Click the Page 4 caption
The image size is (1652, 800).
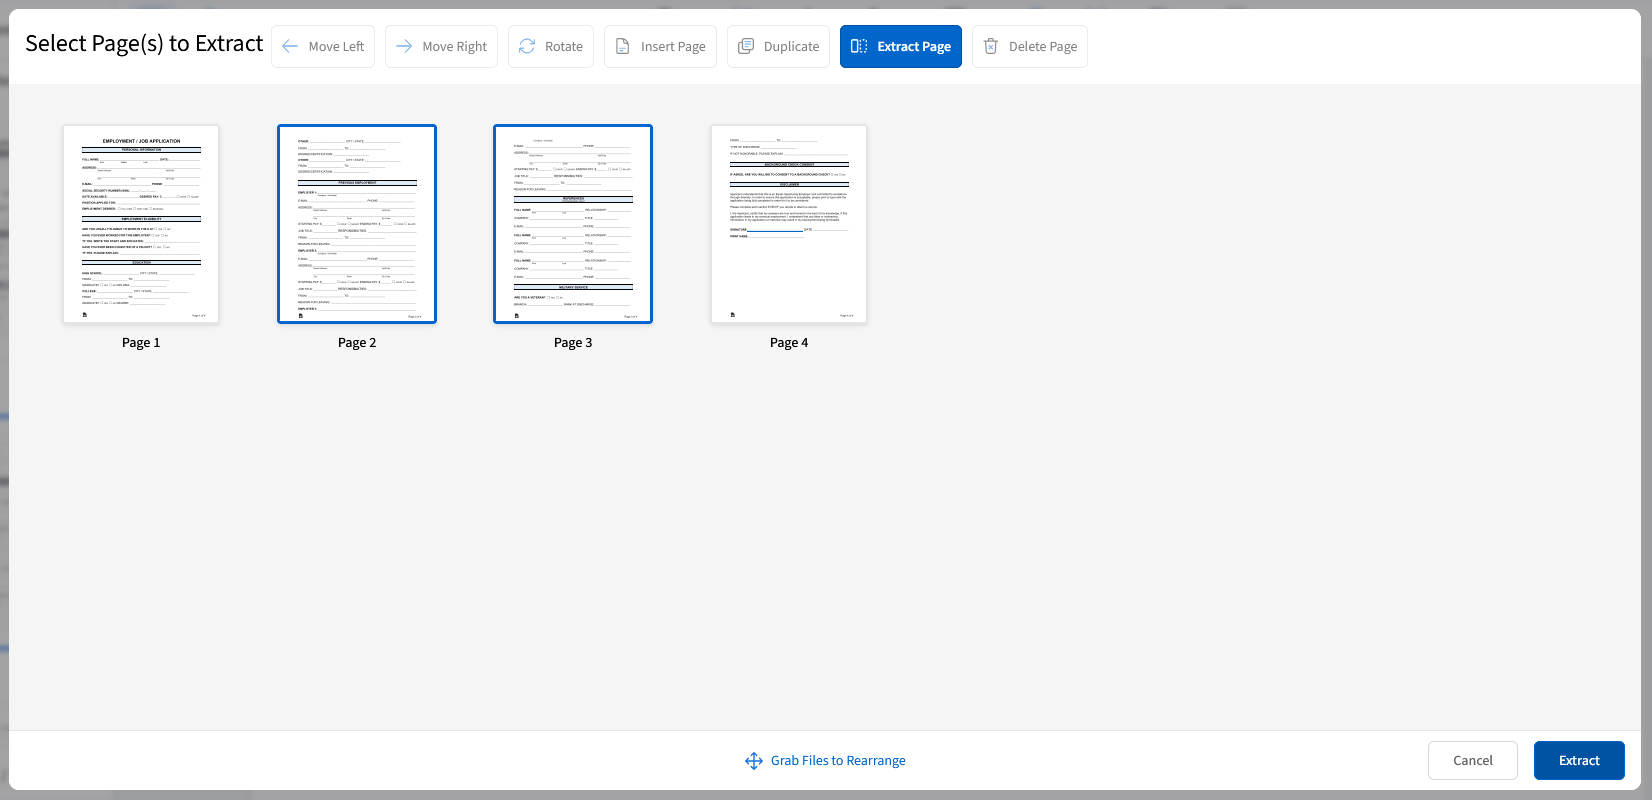(x=789, y=343)
